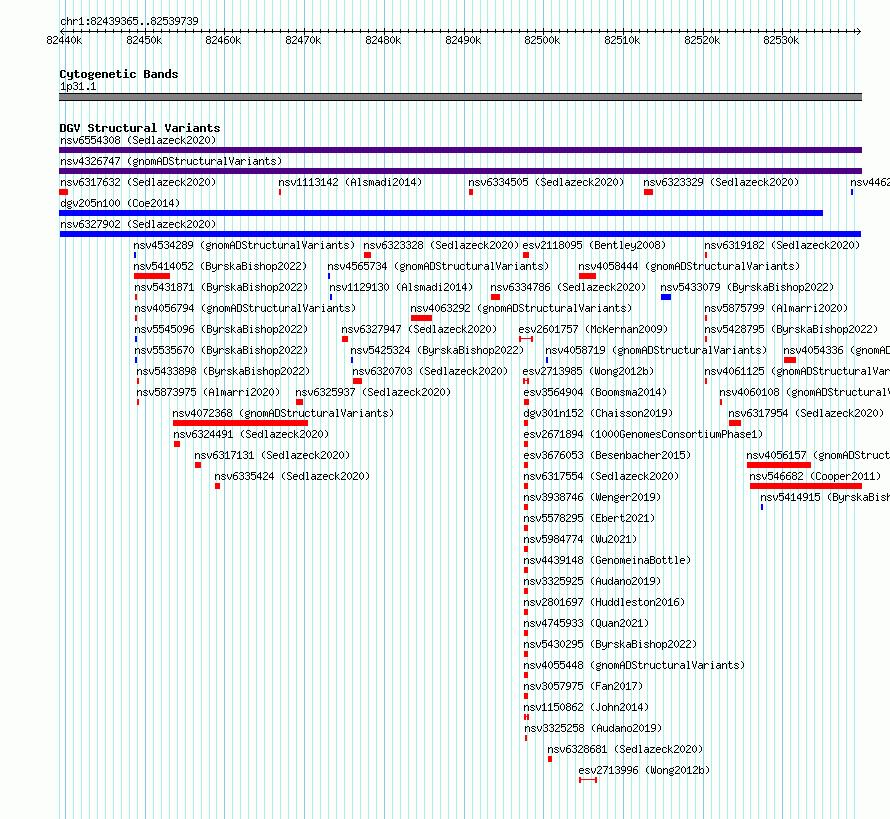The height and width of the screenshot is (819, 890).
Task: Open the nsv6324491 (Sedlazeck2020) label
Action: [251, 434]
